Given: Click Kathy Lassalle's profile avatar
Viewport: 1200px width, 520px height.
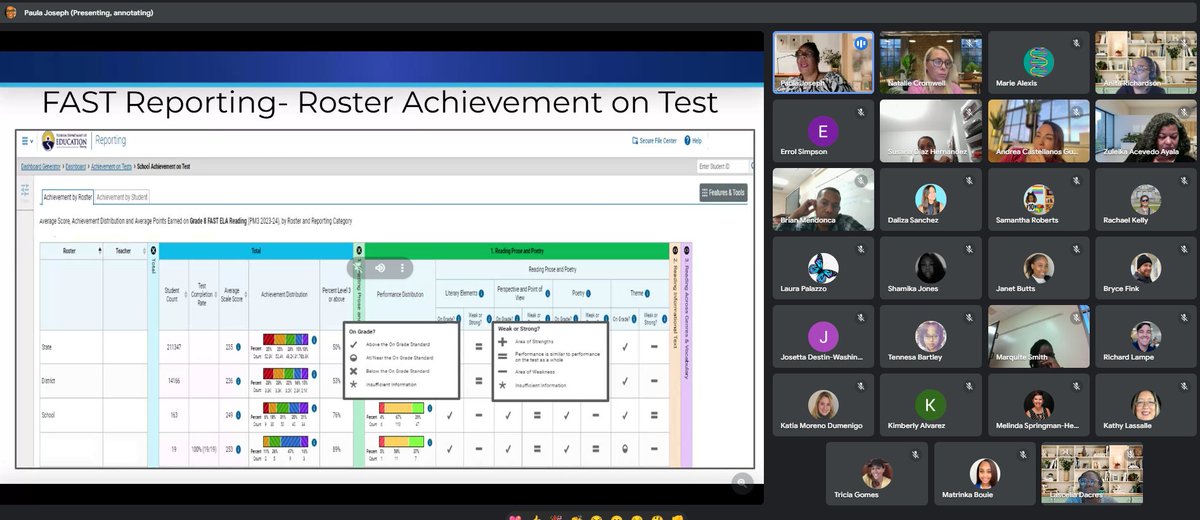Looking at the screenshot, I should 1145,405.
